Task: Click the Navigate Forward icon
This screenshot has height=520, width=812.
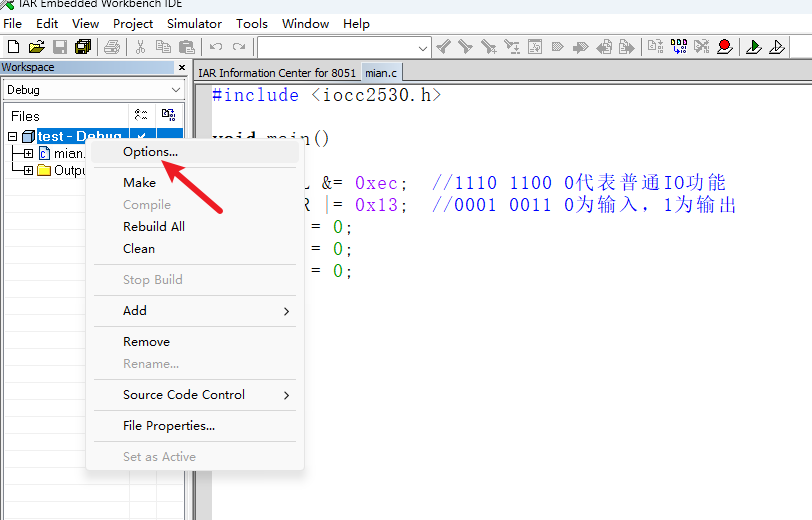Action: coord(627,47)
